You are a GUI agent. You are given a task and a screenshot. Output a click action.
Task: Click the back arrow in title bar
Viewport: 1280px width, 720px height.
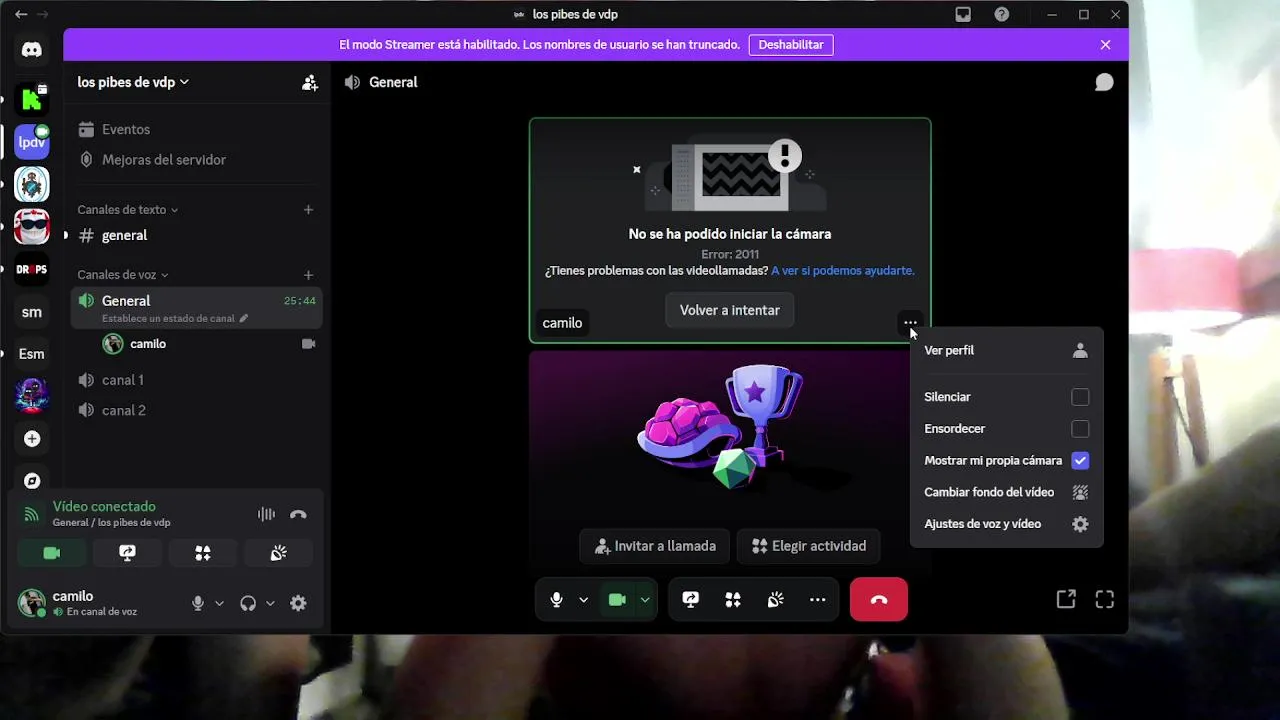(x=21, y=14)
